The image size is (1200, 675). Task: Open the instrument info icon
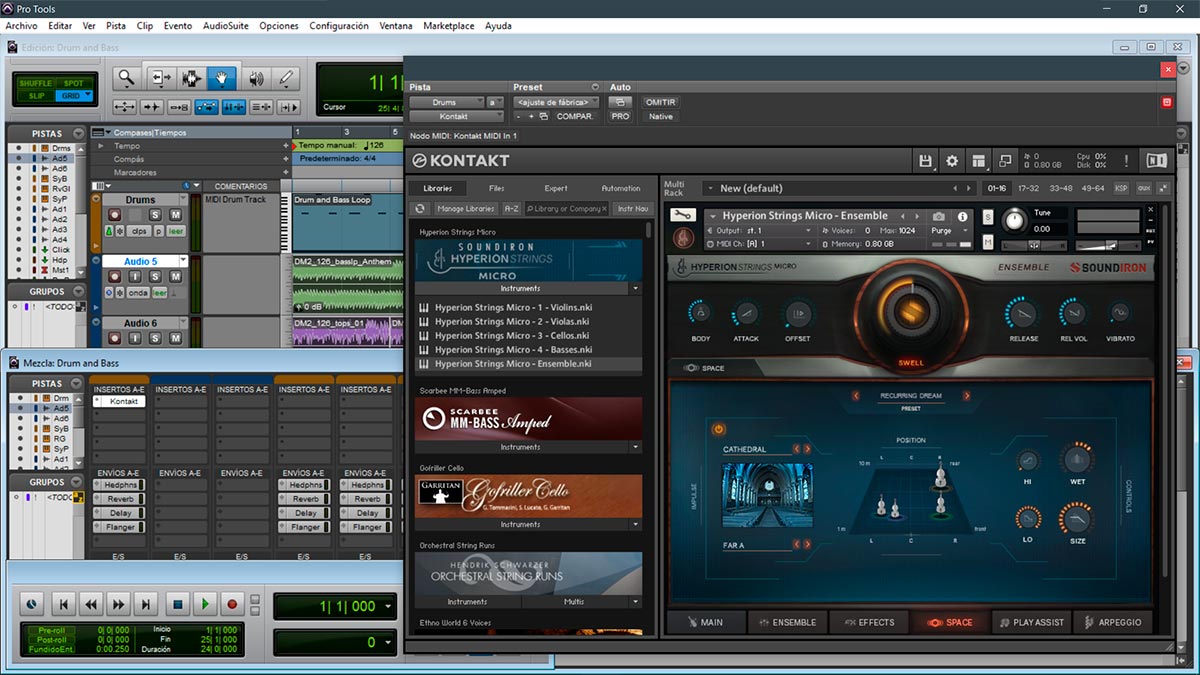tap(963, 216)
